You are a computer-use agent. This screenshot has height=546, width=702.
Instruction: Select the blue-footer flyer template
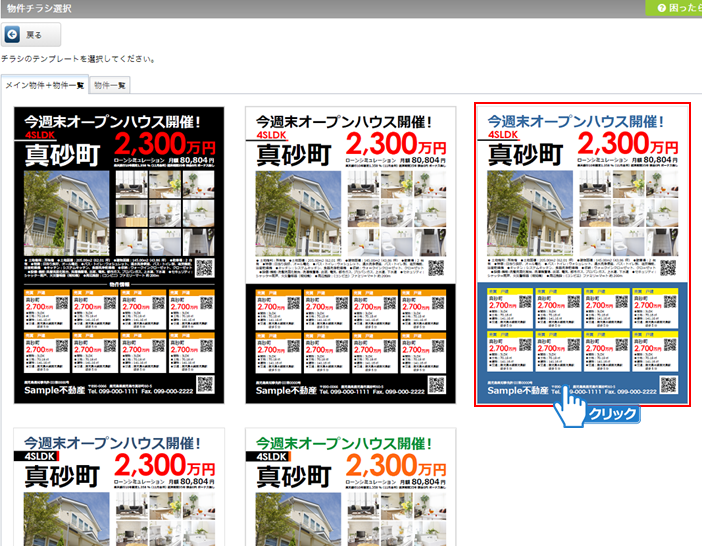(x=582, y=255)
